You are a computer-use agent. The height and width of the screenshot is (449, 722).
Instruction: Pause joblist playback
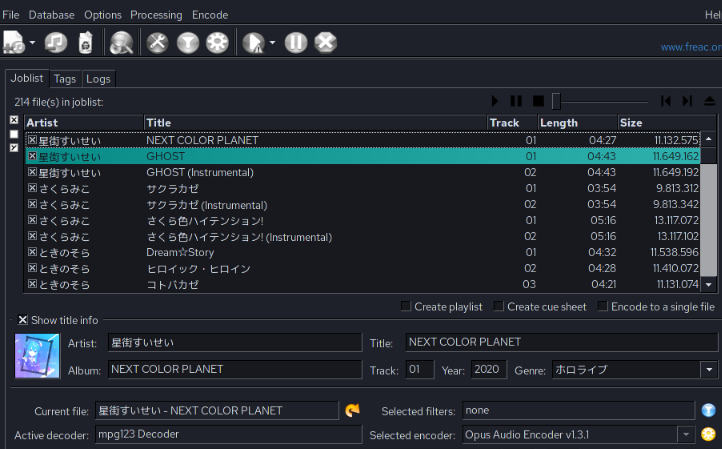[516, 101]
